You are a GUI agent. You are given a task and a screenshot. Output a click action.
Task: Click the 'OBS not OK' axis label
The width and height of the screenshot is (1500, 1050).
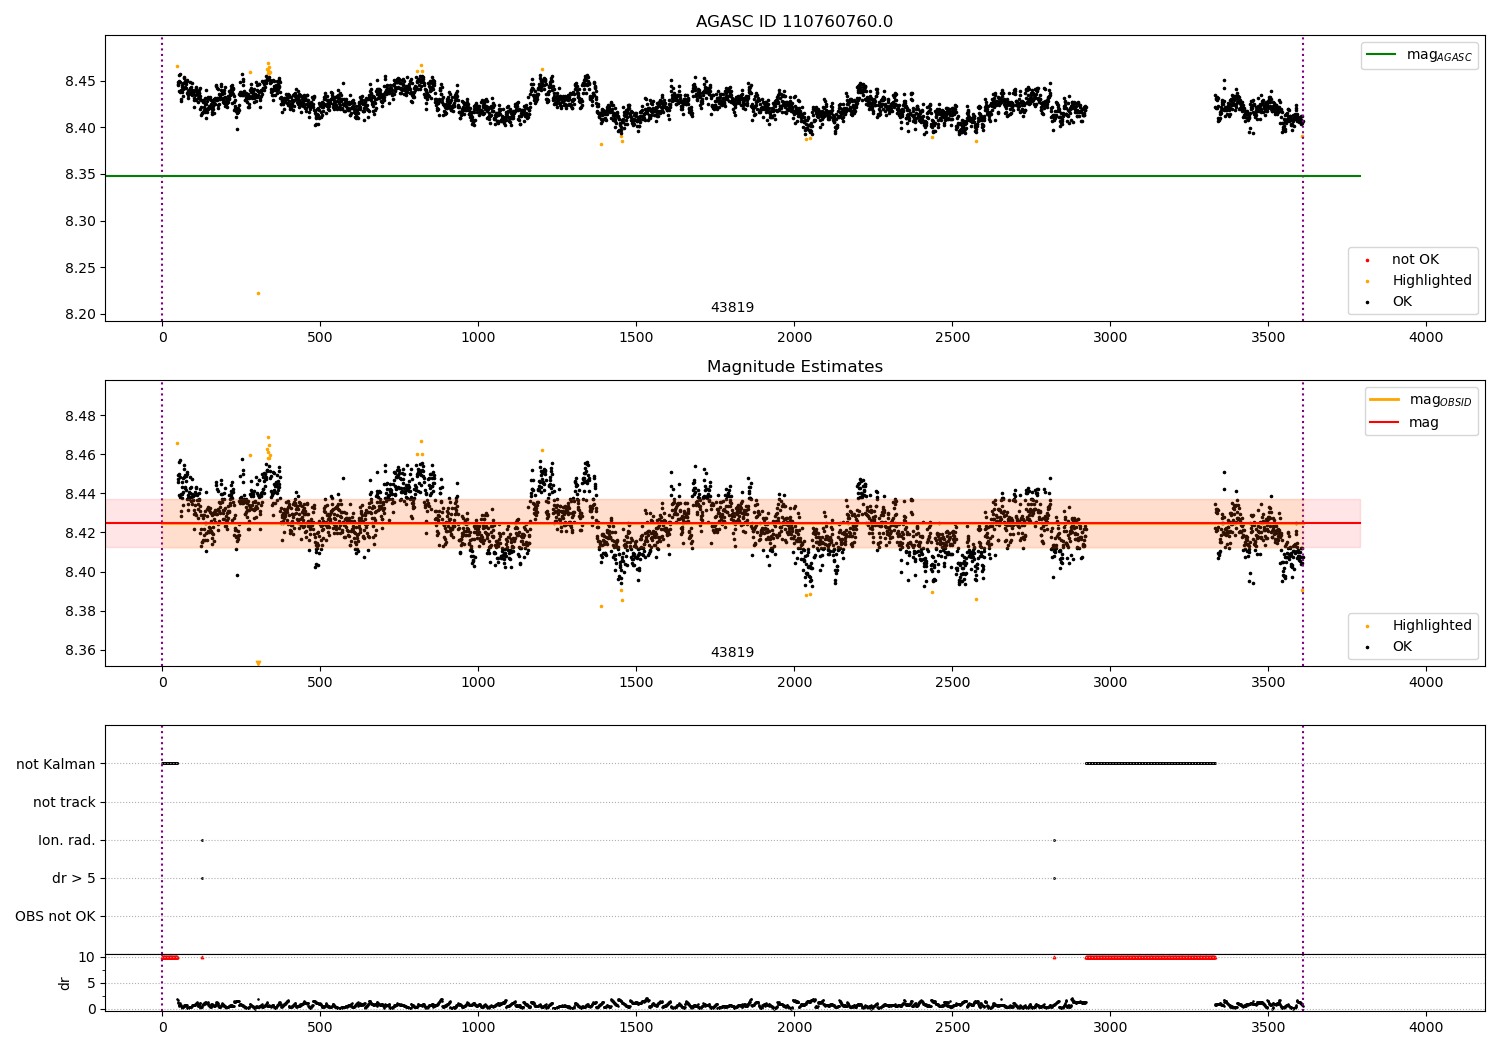55,916
